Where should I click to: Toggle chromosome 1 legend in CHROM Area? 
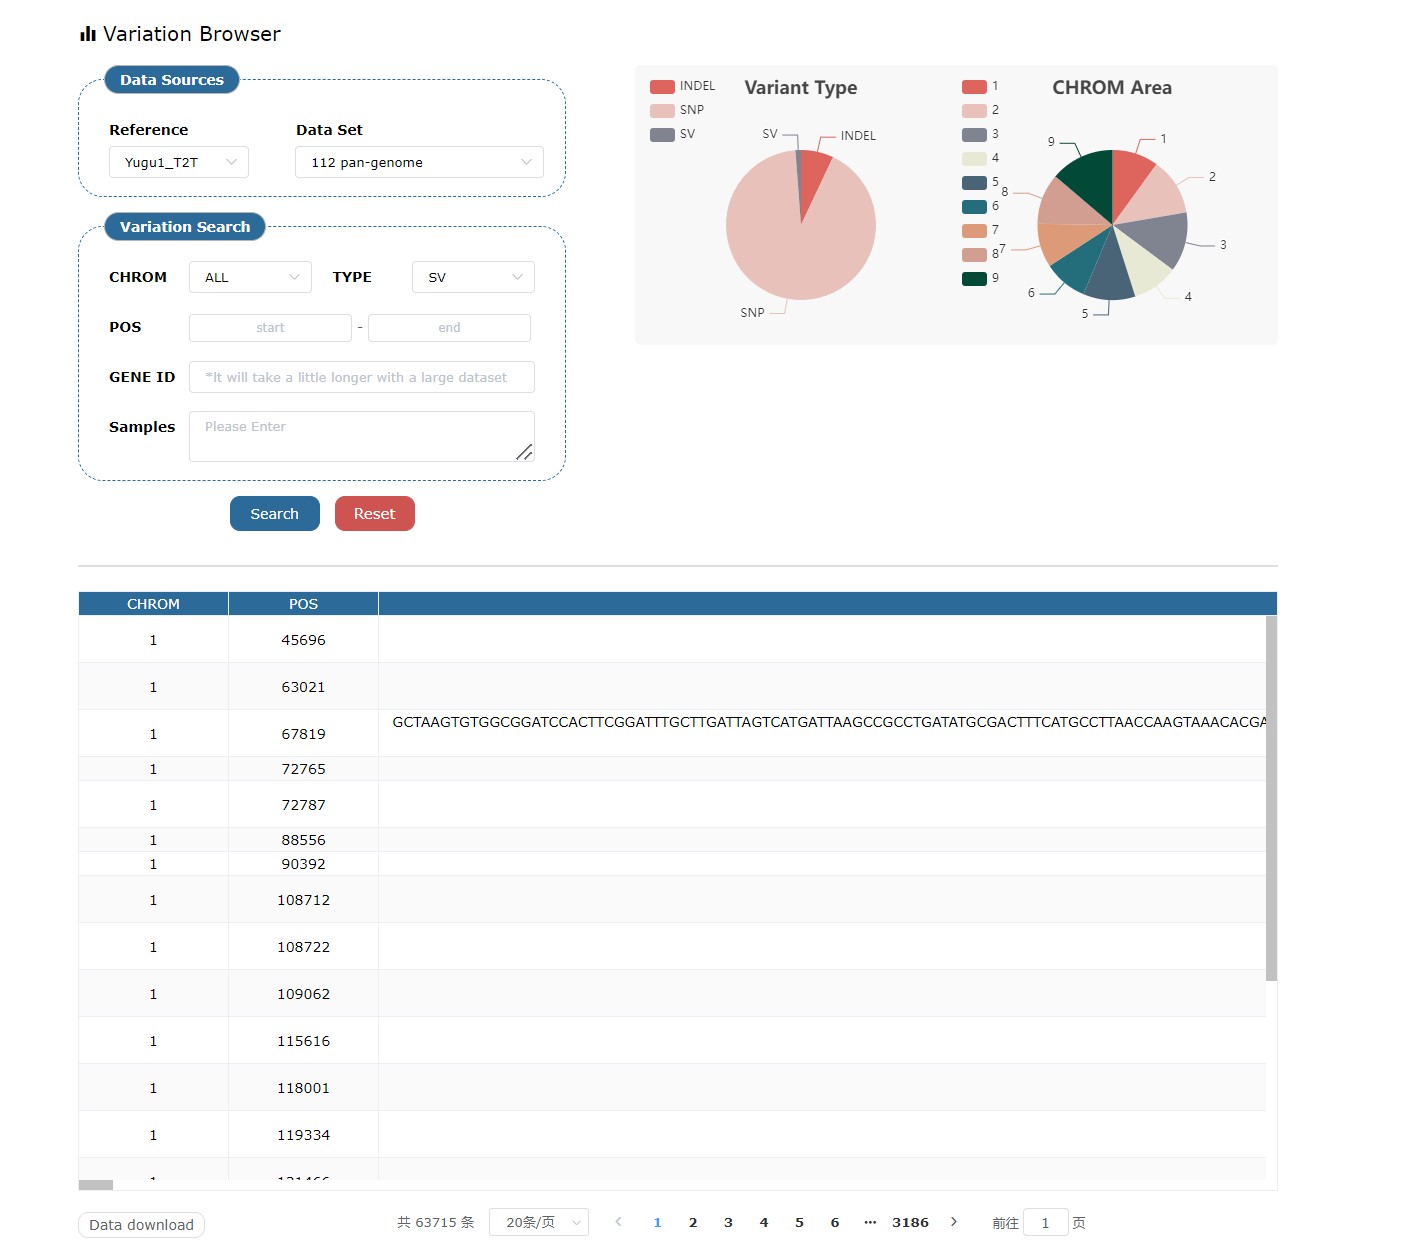[x=980, y=86]
